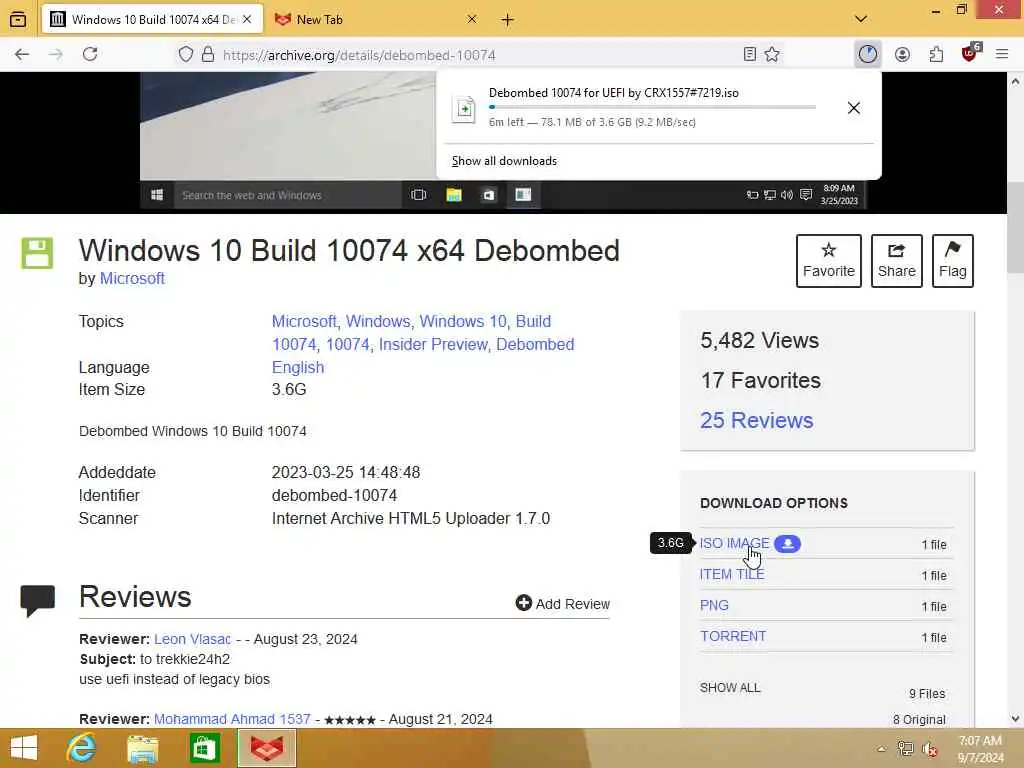Open the downloads progress toolbar button

click(867, 54)
